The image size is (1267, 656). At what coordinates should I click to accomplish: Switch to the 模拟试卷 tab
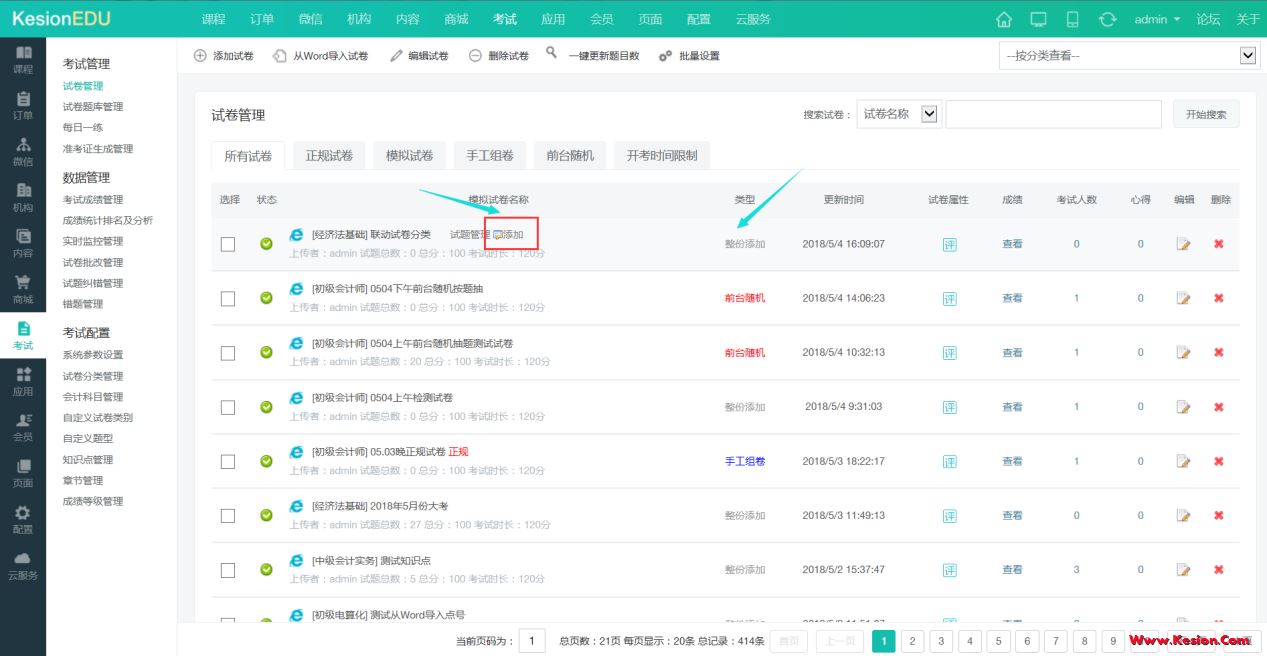click(409, 155)
